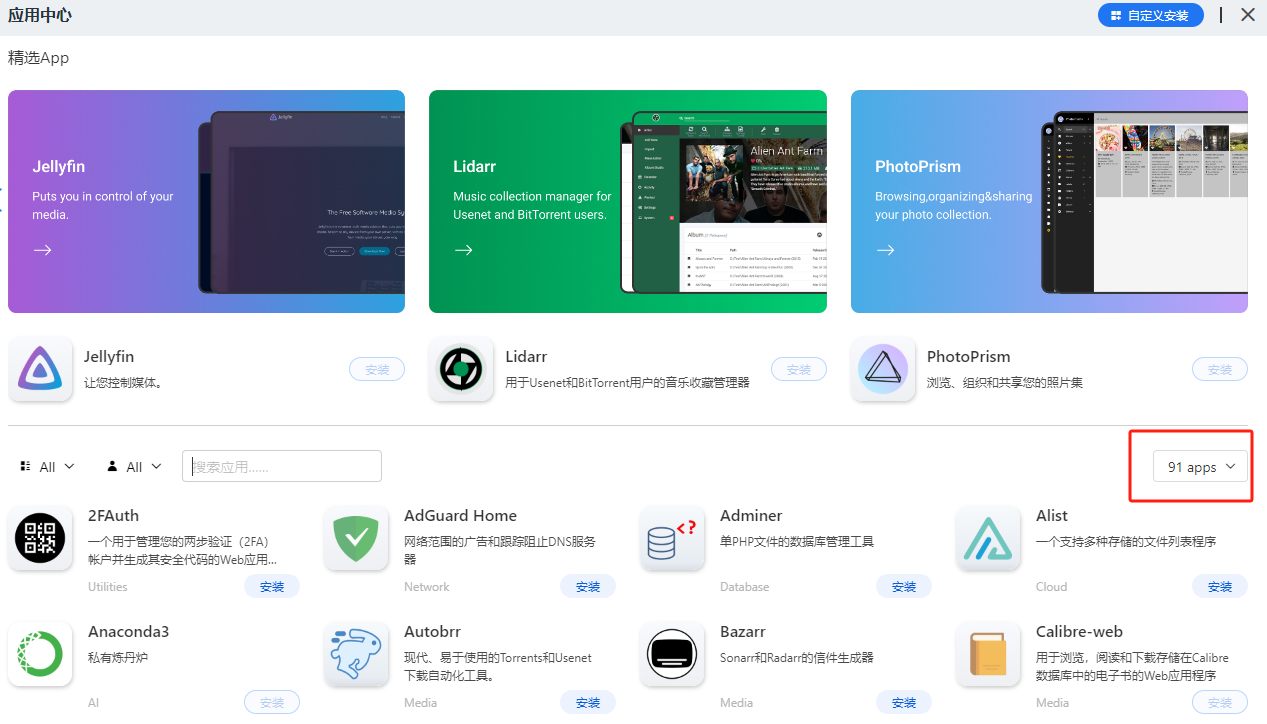
Task: Click the Cloud category label
Action: [x=1052, y=587]
